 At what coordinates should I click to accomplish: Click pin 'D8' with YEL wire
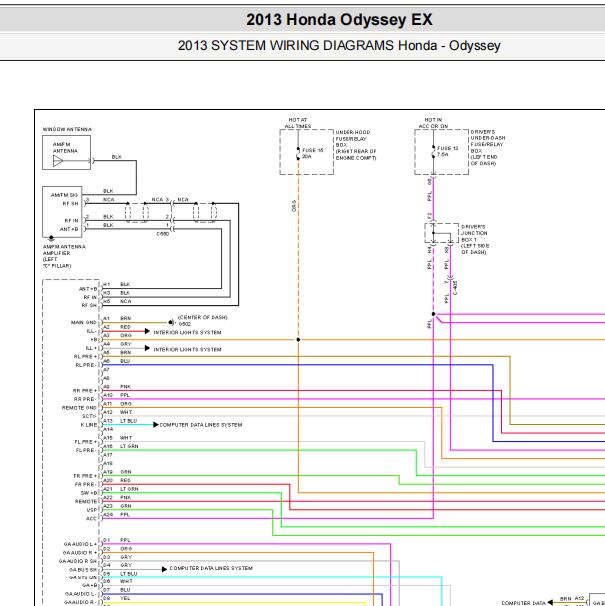106,598
